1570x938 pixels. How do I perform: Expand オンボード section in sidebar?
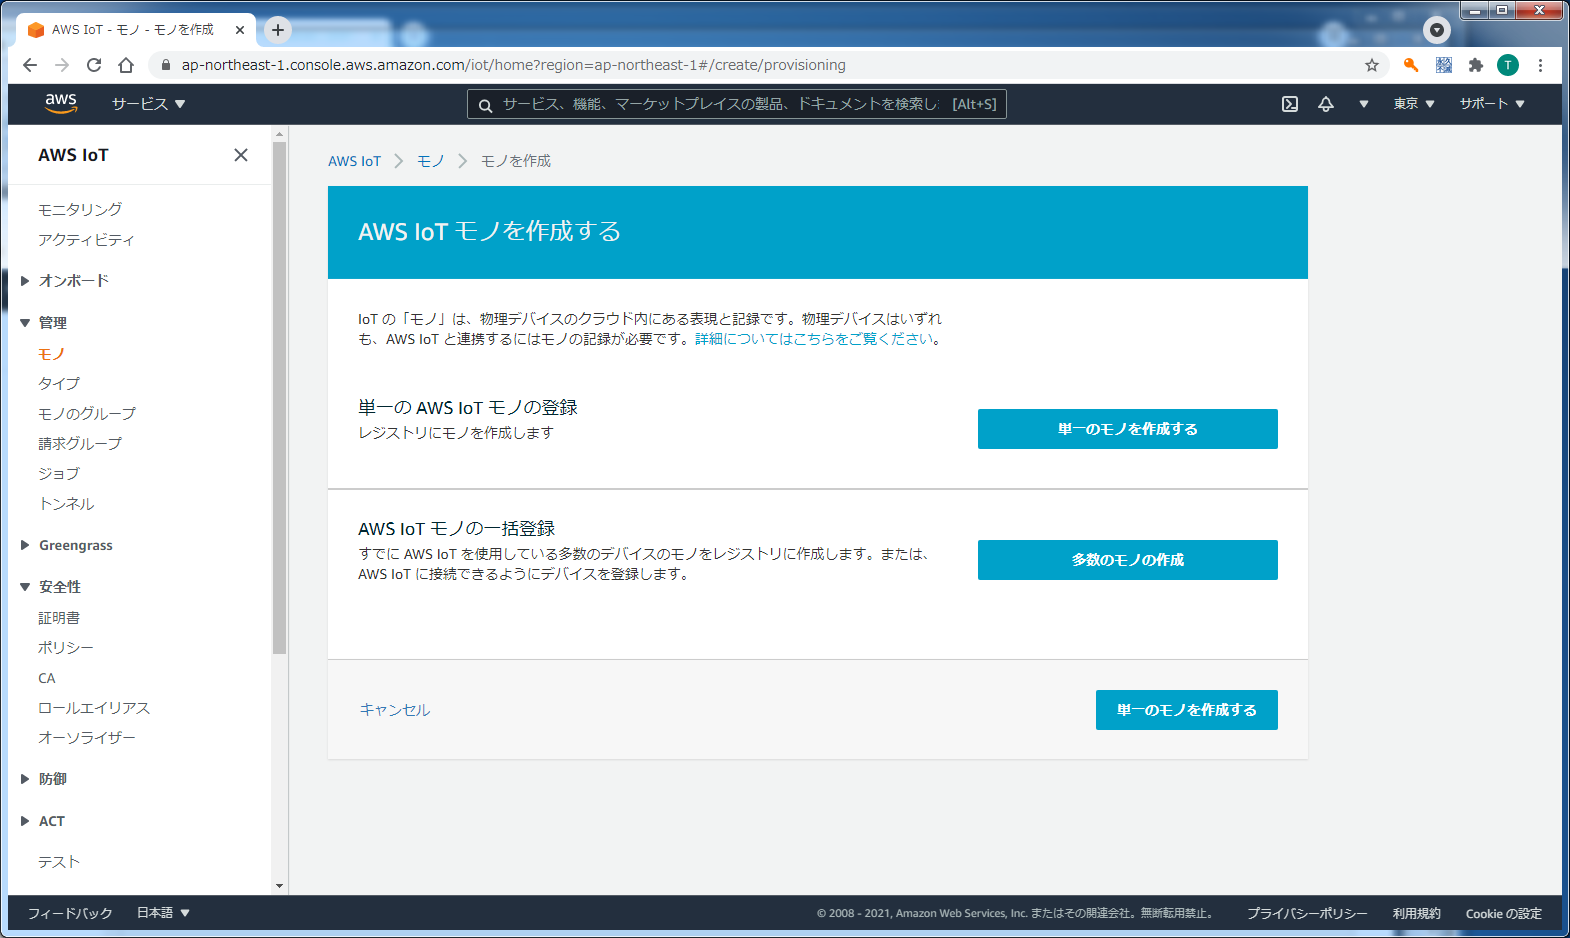tap(26, 281)
